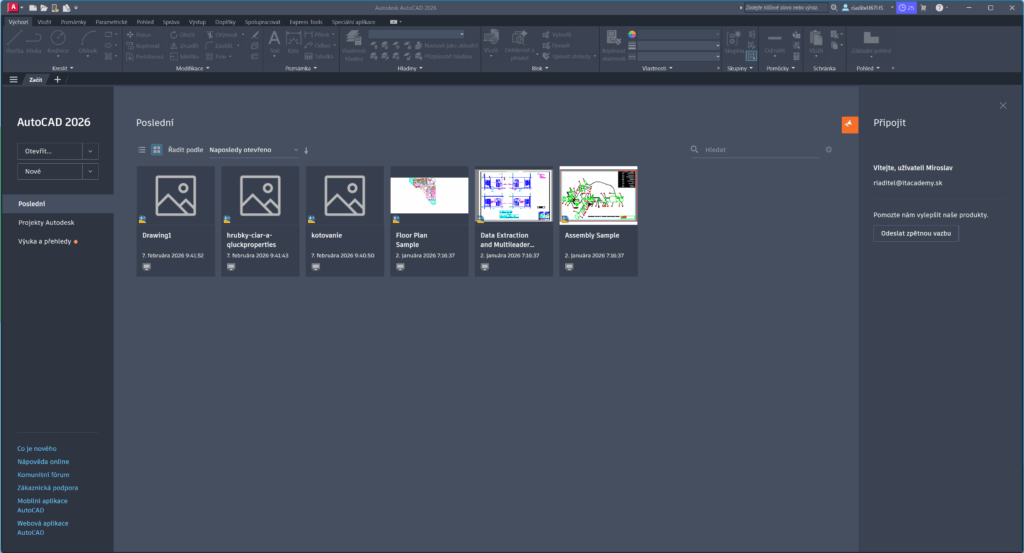The width and height of the screenshot is (1024, 553).
Task: Click the Posun move tool
Action: (x=138, y=35)
